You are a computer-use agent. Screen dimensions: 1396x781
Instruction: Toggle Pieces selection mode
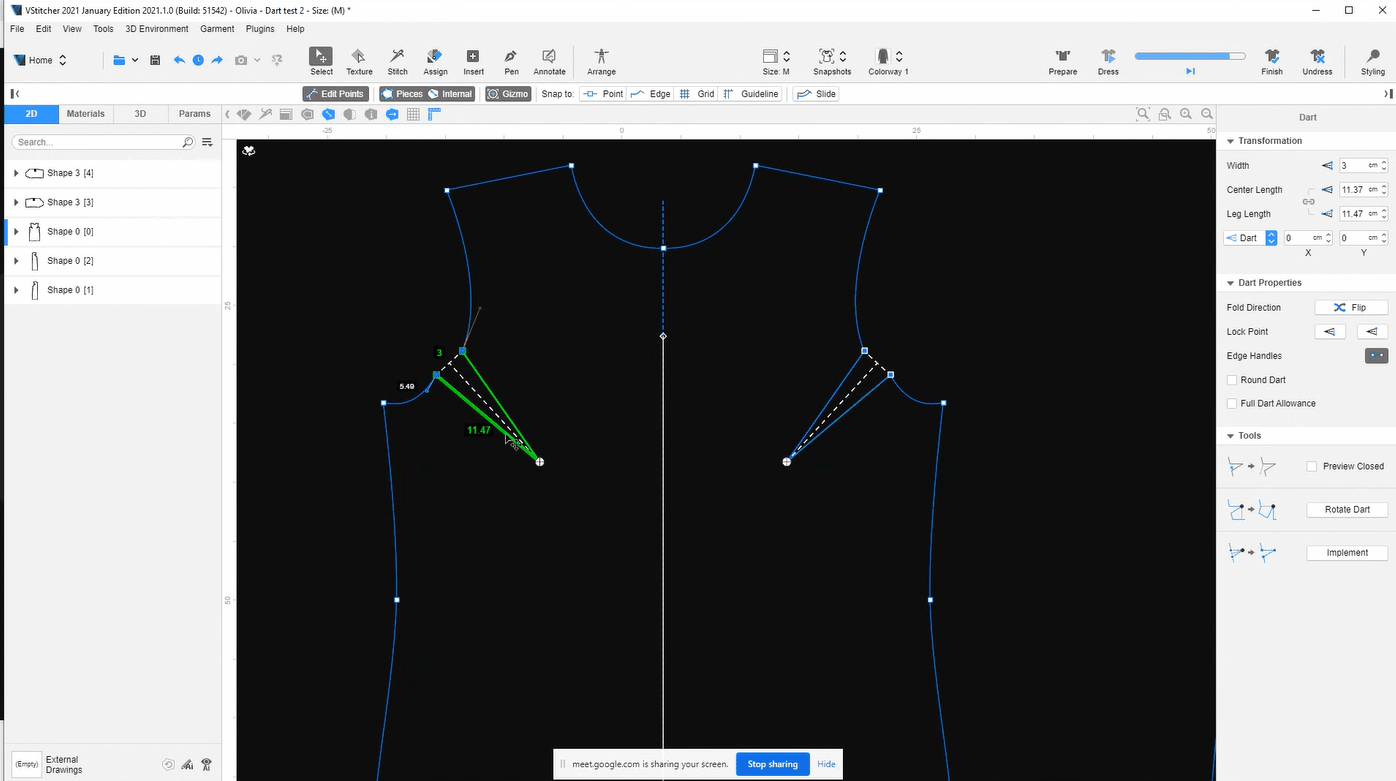coord(402,94)
